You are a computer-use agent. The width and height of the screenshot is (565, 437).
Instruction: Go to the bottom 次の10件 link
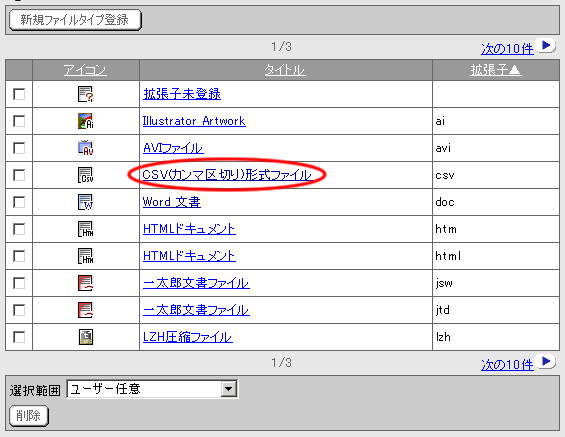507,365
